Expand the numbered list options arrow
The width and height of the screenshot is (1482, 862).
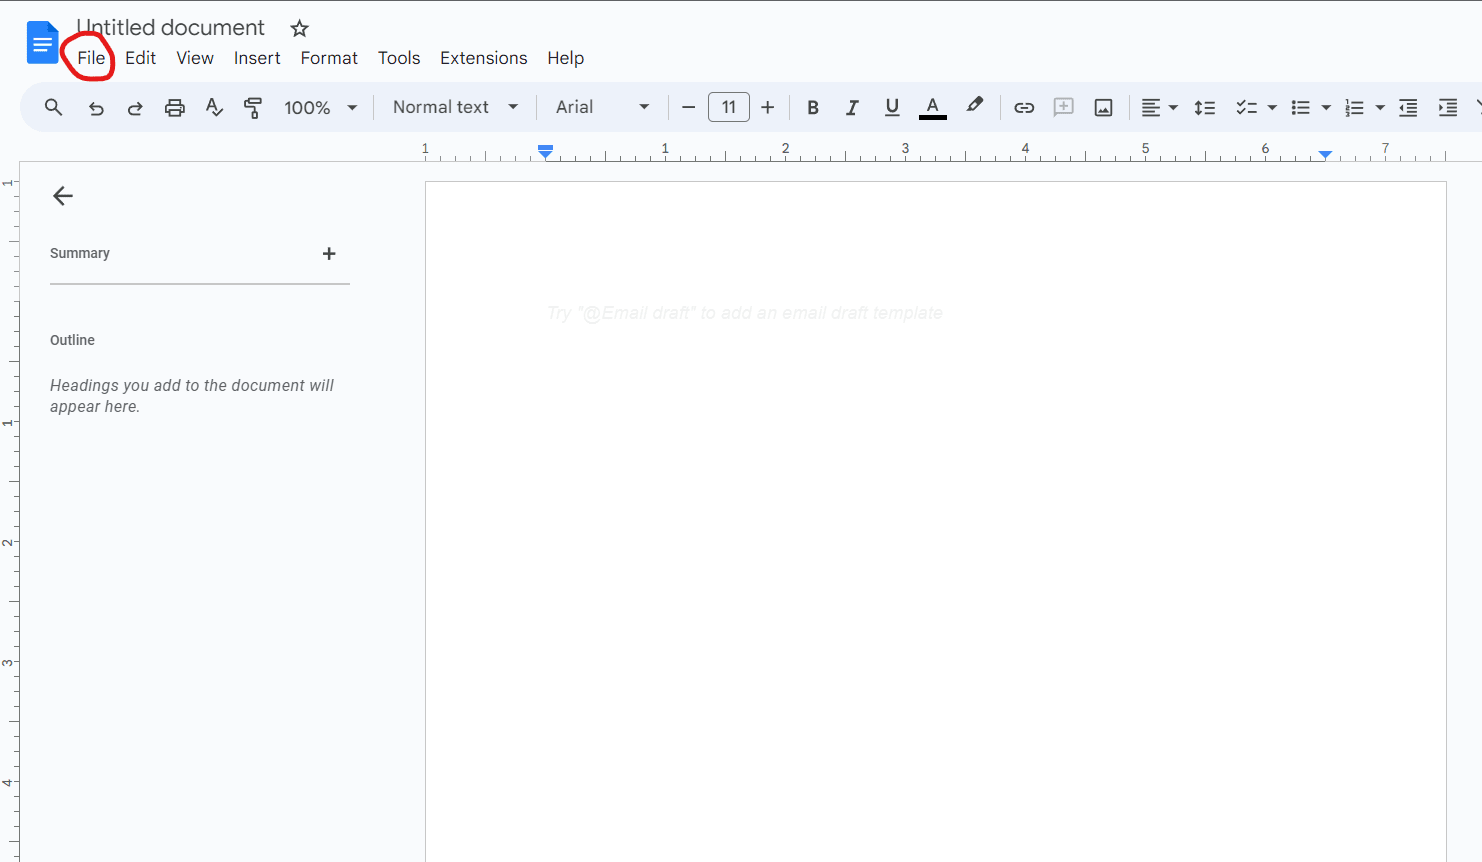tap(1380, 108)
